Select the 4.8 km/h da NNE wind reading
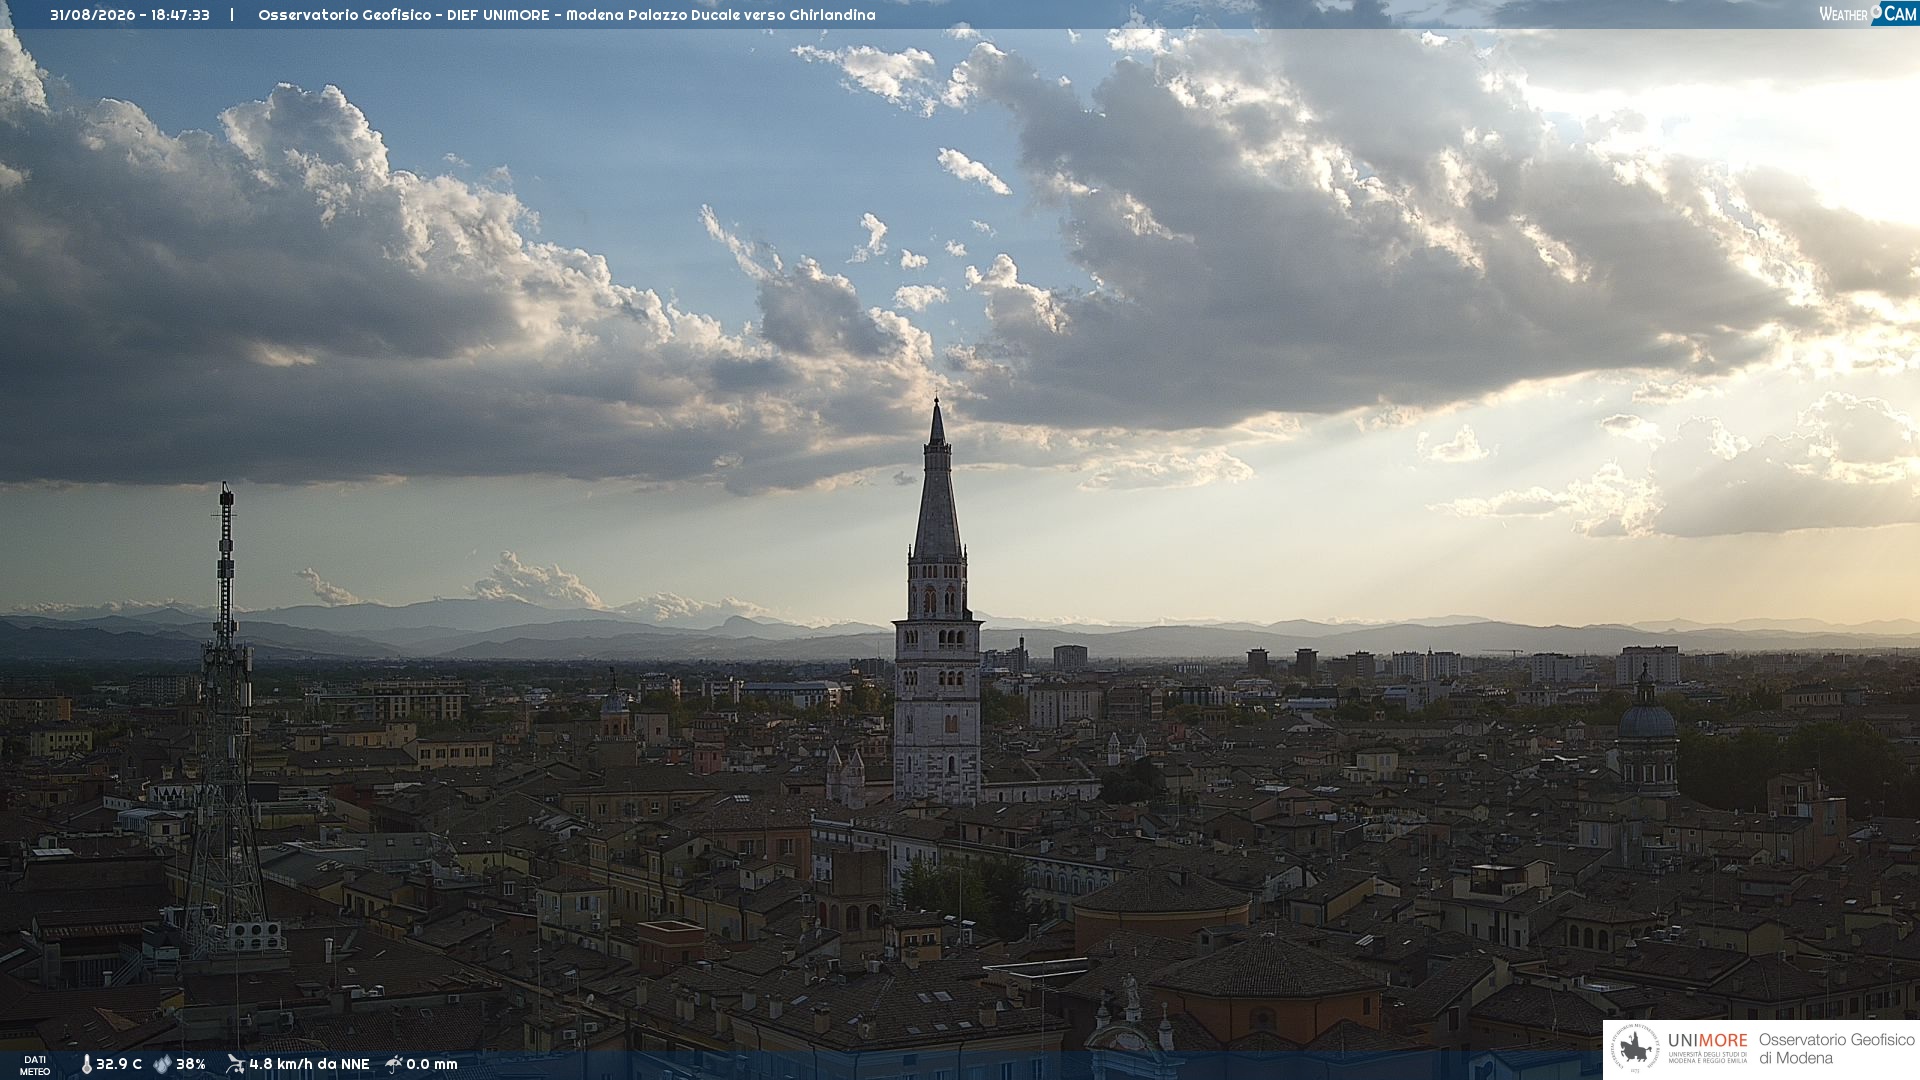The image size is (1920, 1080). point(309,1064)
